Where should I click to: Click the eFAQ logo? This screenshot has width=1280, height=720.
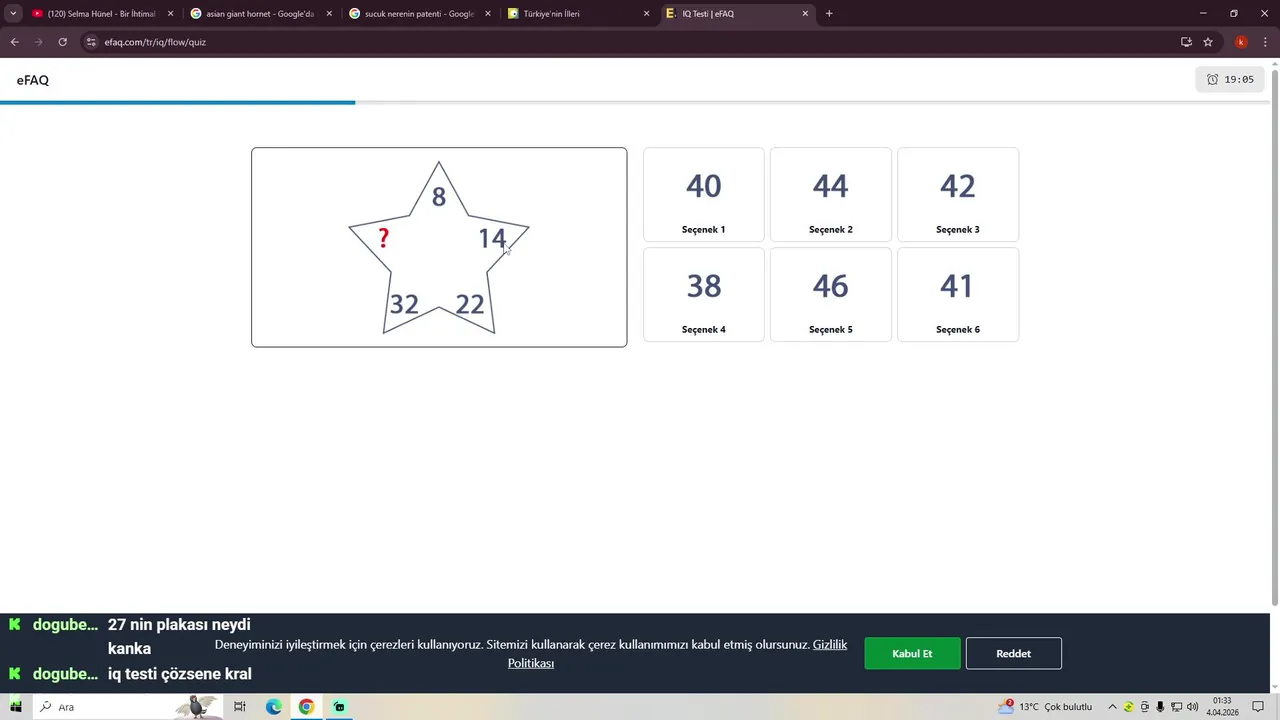pos(33,80)
